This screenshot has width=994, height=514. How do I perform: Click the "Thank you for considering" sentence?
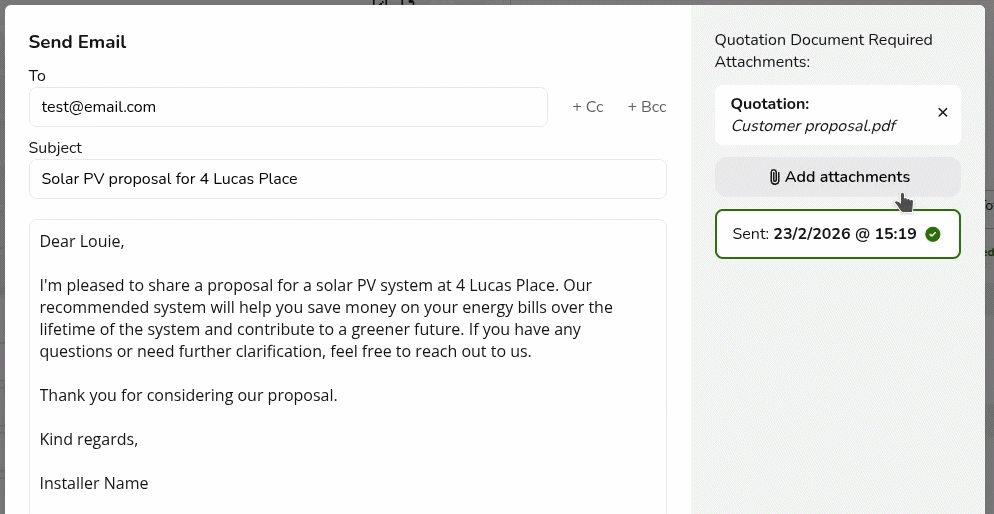188,395
